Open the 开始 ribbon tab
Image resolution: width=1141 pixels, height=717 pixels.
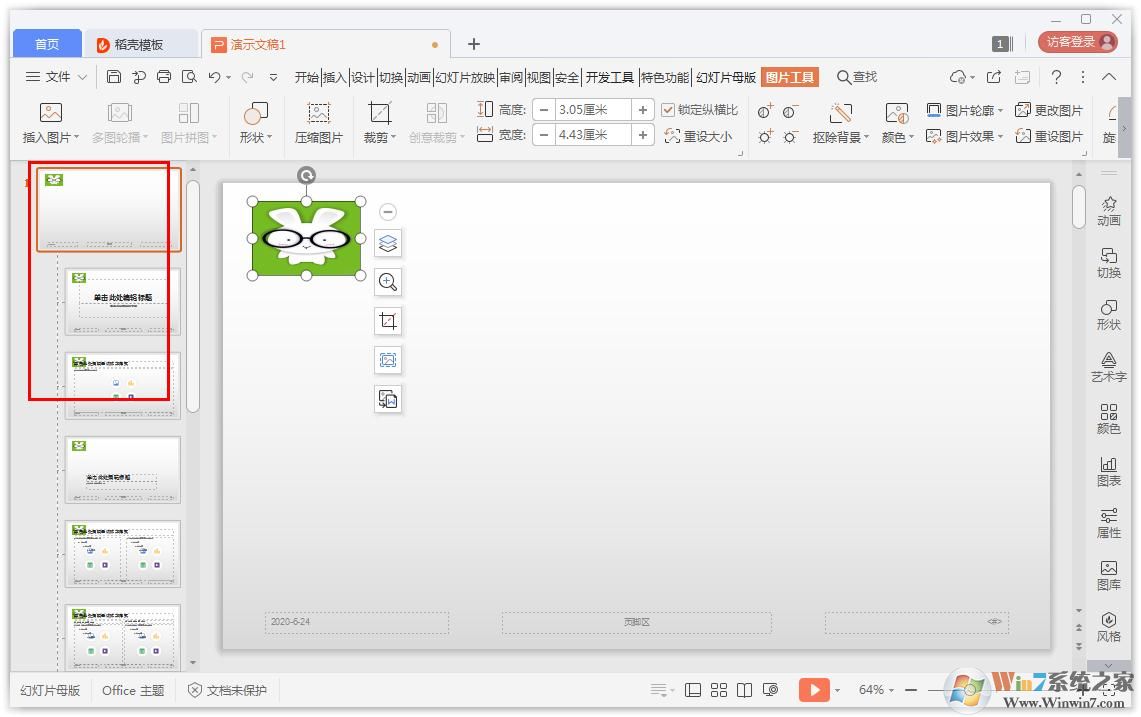tap(306, 77)
